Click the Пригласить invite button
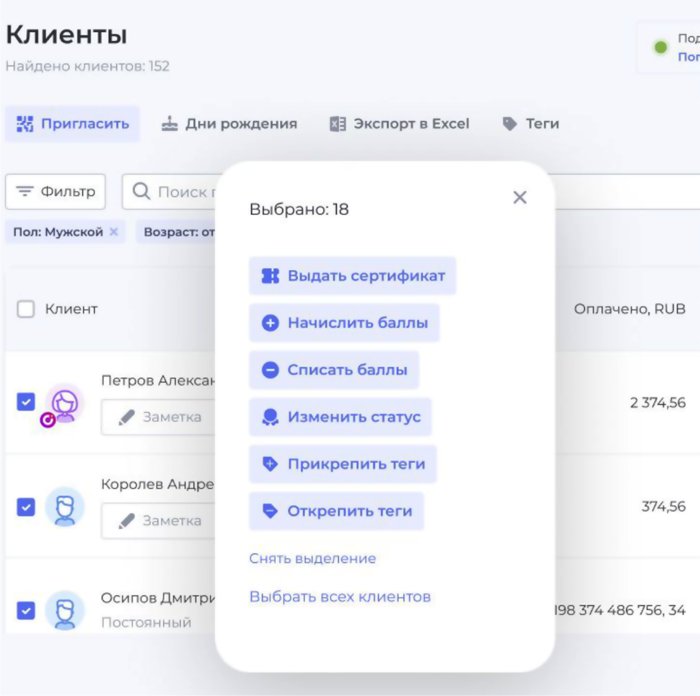The width and height of the screenshot is (700, 696). [x=72, y=124]
